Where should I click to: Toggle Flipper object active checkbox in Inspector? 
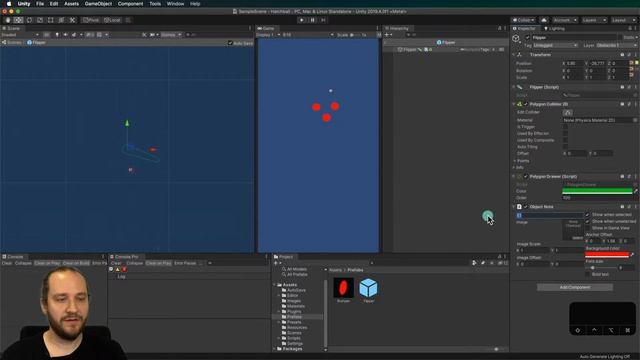[x=527, y=38]
